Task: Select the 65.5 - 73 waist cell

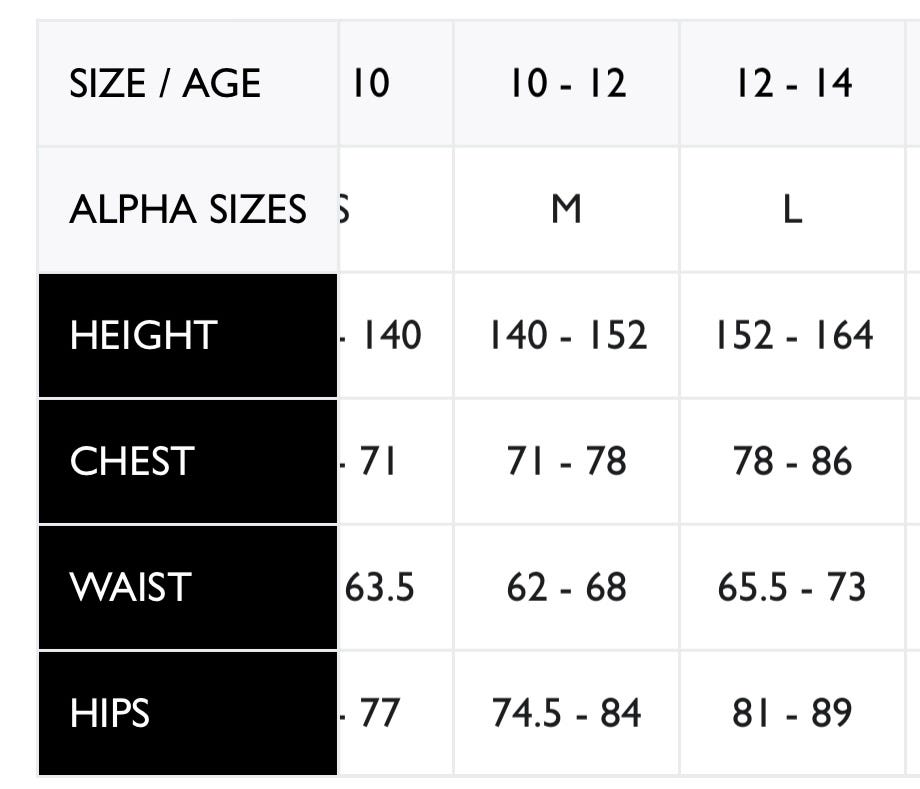Action: coord(792,587)
